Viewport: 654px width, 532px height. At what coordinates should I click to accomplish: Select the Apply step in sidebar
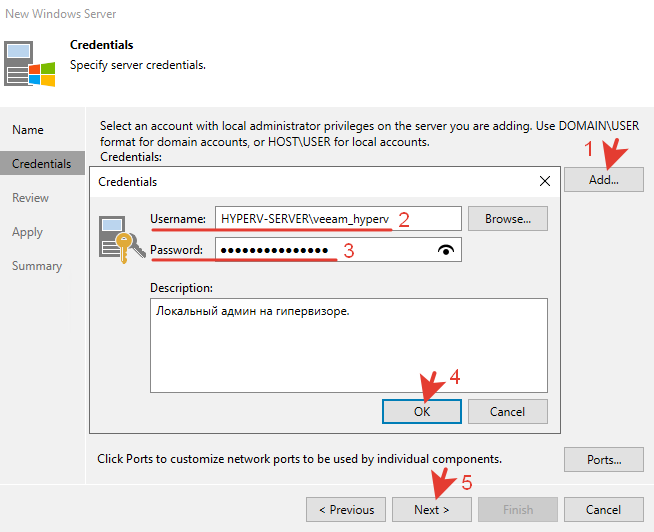28,232
